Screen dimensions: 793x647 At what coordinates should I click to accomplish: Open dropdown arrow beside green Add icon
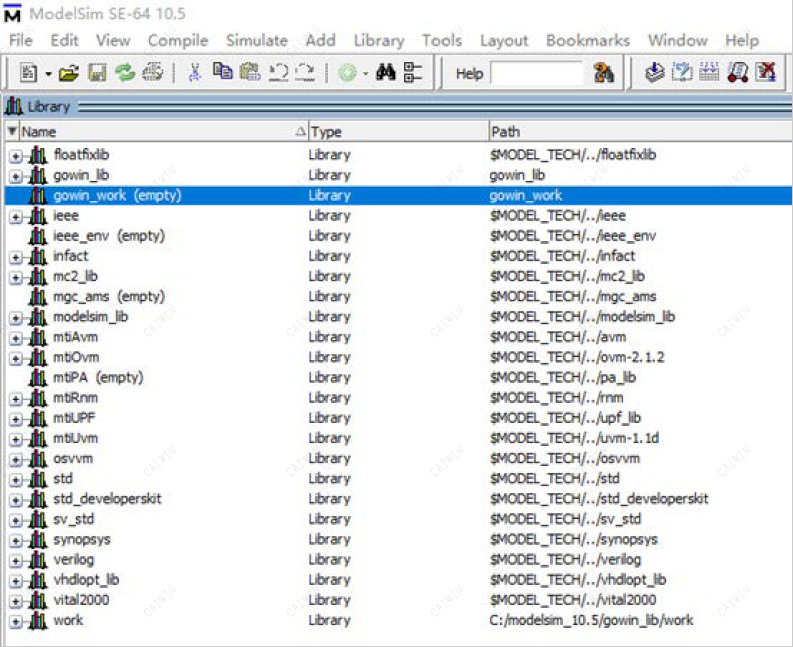pyautogui.click(x=365, y=74)
